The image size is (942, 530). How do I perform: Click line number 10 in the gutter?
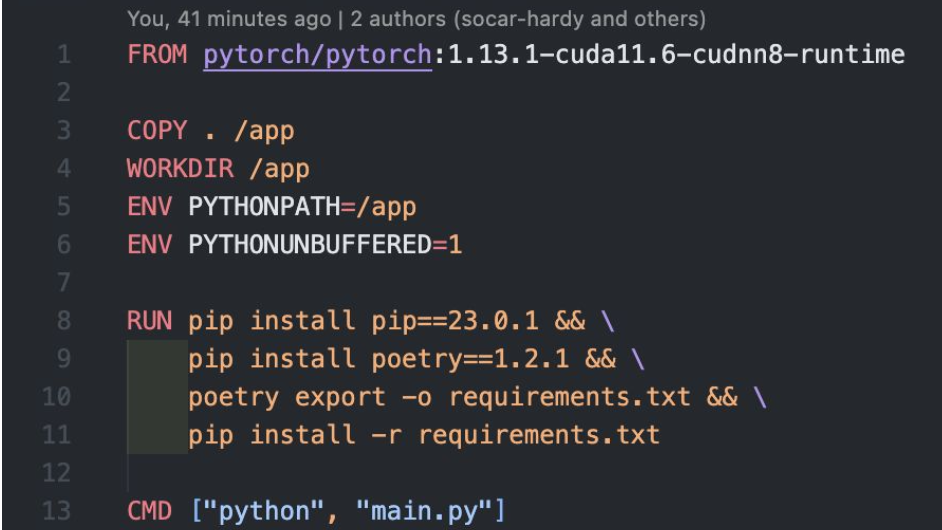(56, 397)
